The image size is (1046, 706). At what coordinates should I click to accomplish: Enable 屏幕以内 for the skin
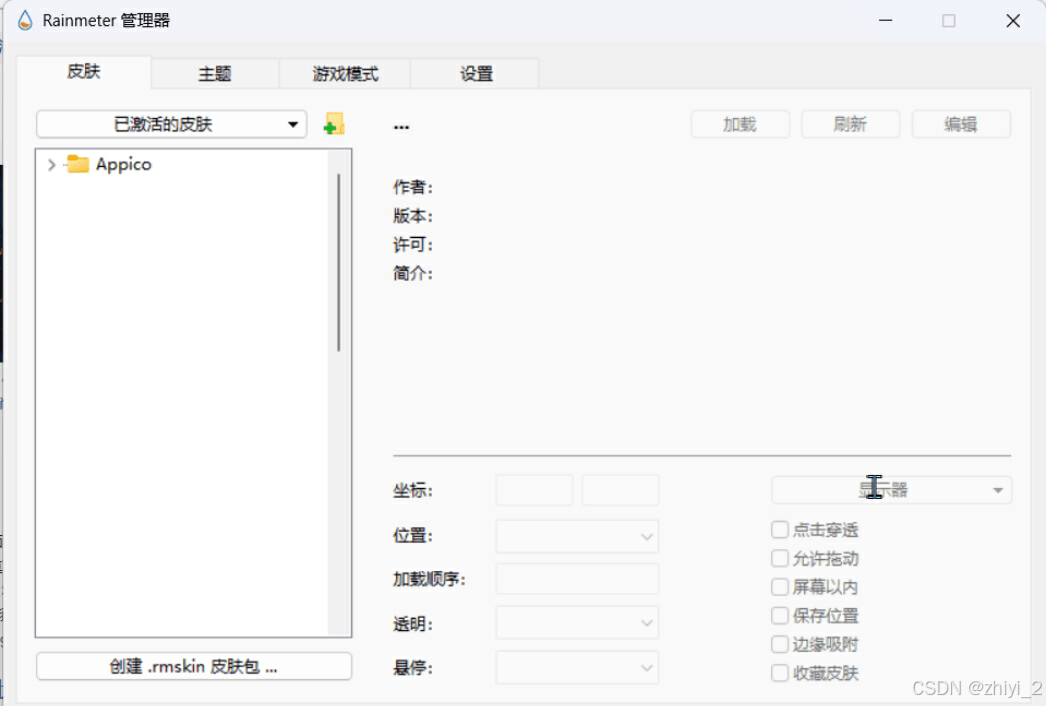click(x=780, y=586)
